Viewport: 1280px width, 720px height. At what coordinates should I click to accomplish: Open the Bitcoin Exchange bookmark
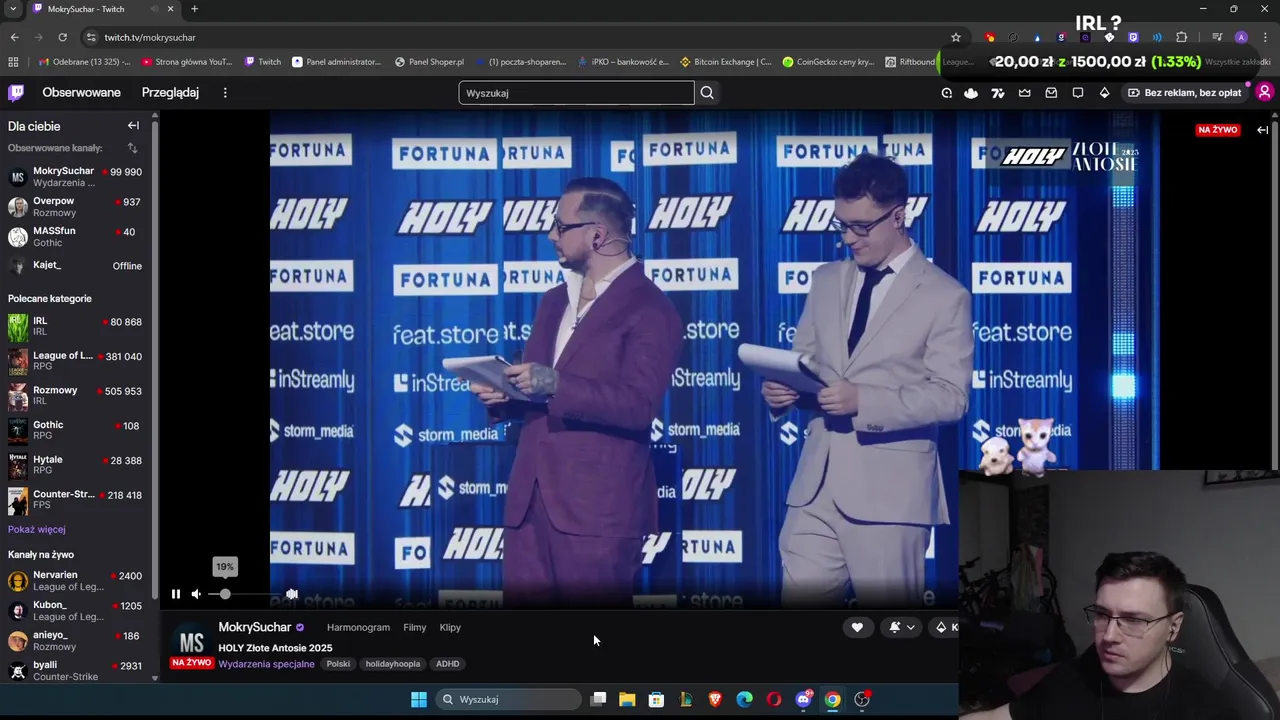(x=726, y=62)
